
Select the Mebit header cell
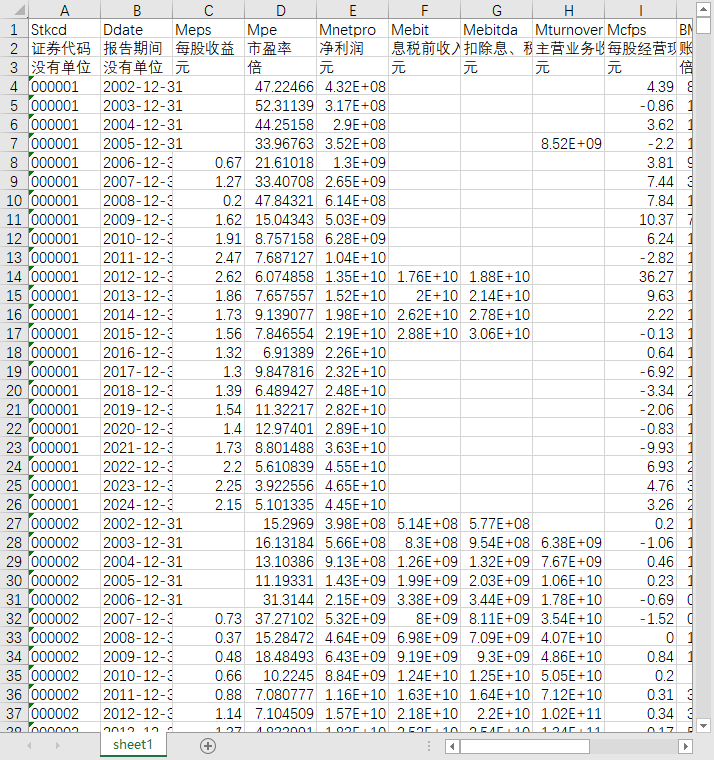coord(425,30)
